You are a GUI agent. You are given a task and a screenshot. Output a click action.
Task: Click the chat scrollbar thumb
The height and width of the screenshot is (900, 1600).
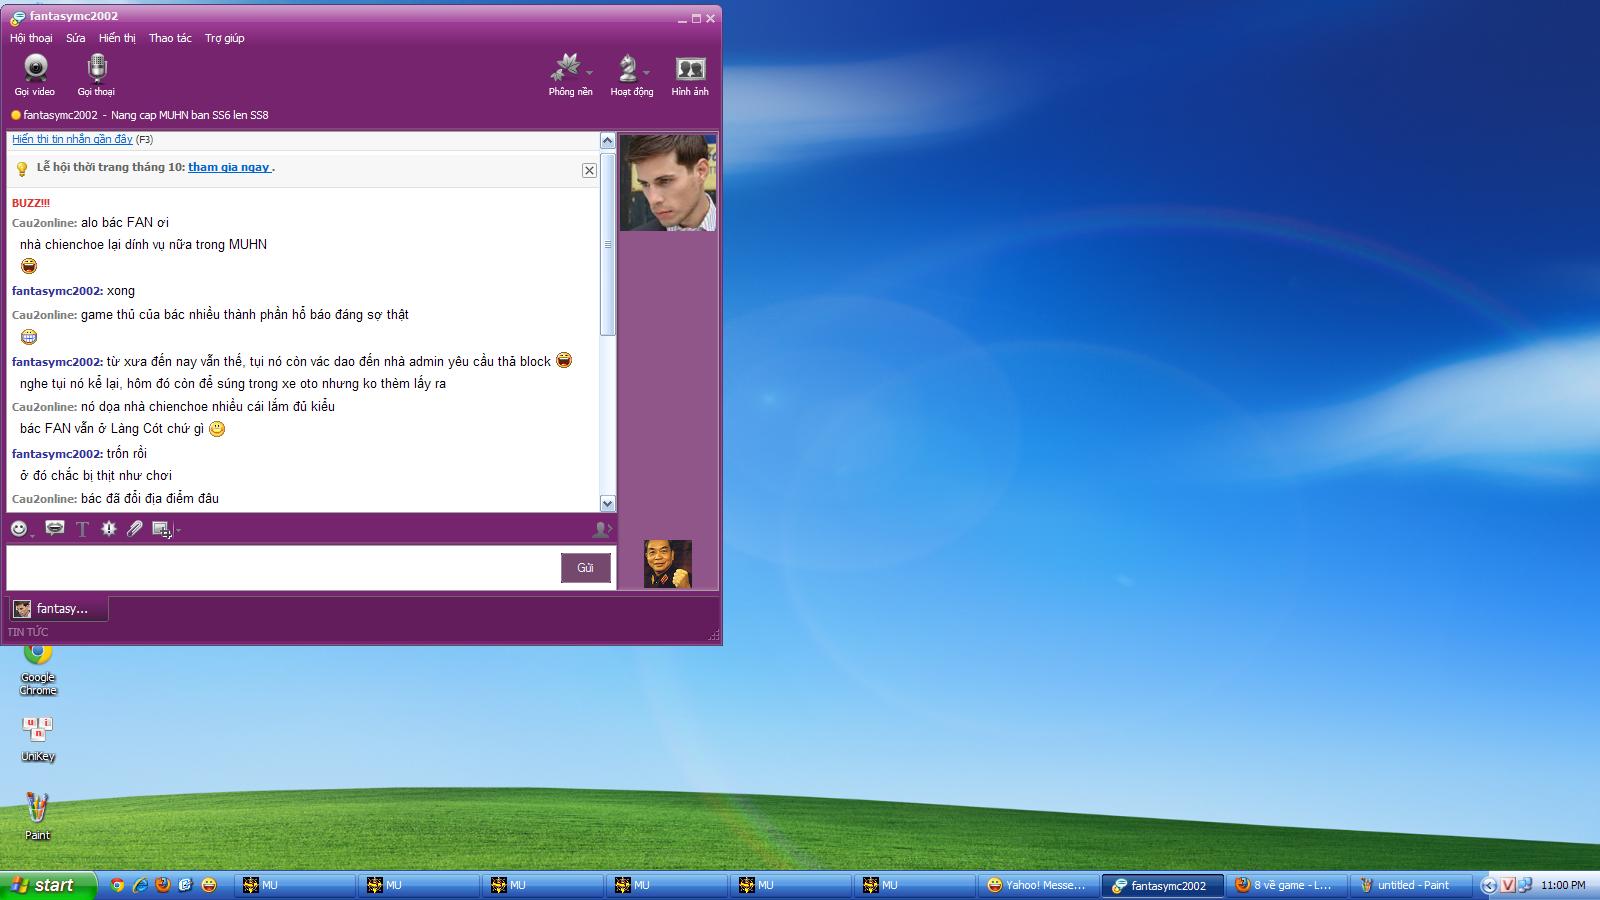click(x=607, y=243)
